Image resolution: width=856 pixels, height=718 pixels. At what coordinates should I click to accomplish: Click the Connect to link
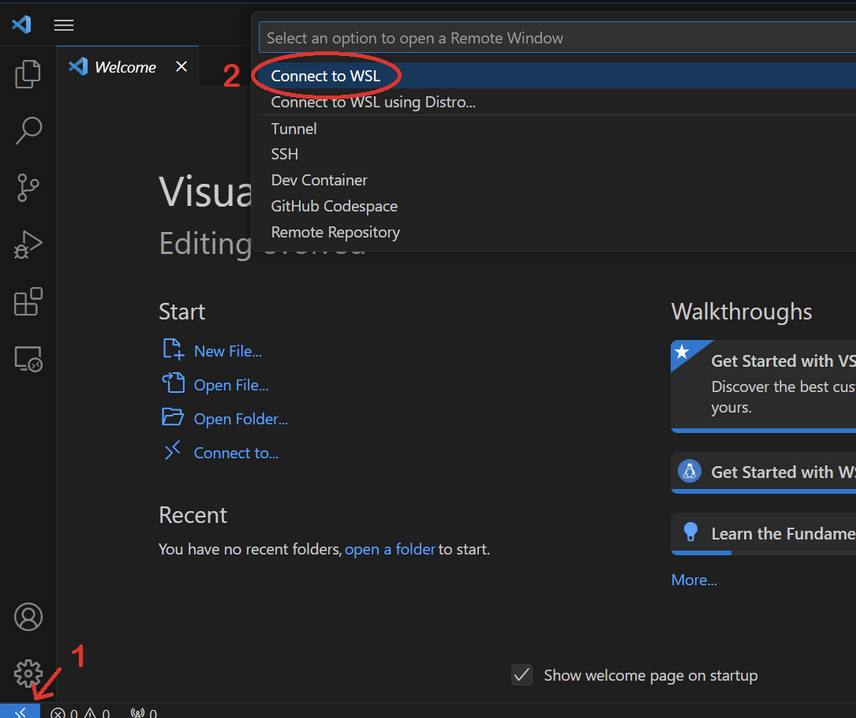click(236, 453)
